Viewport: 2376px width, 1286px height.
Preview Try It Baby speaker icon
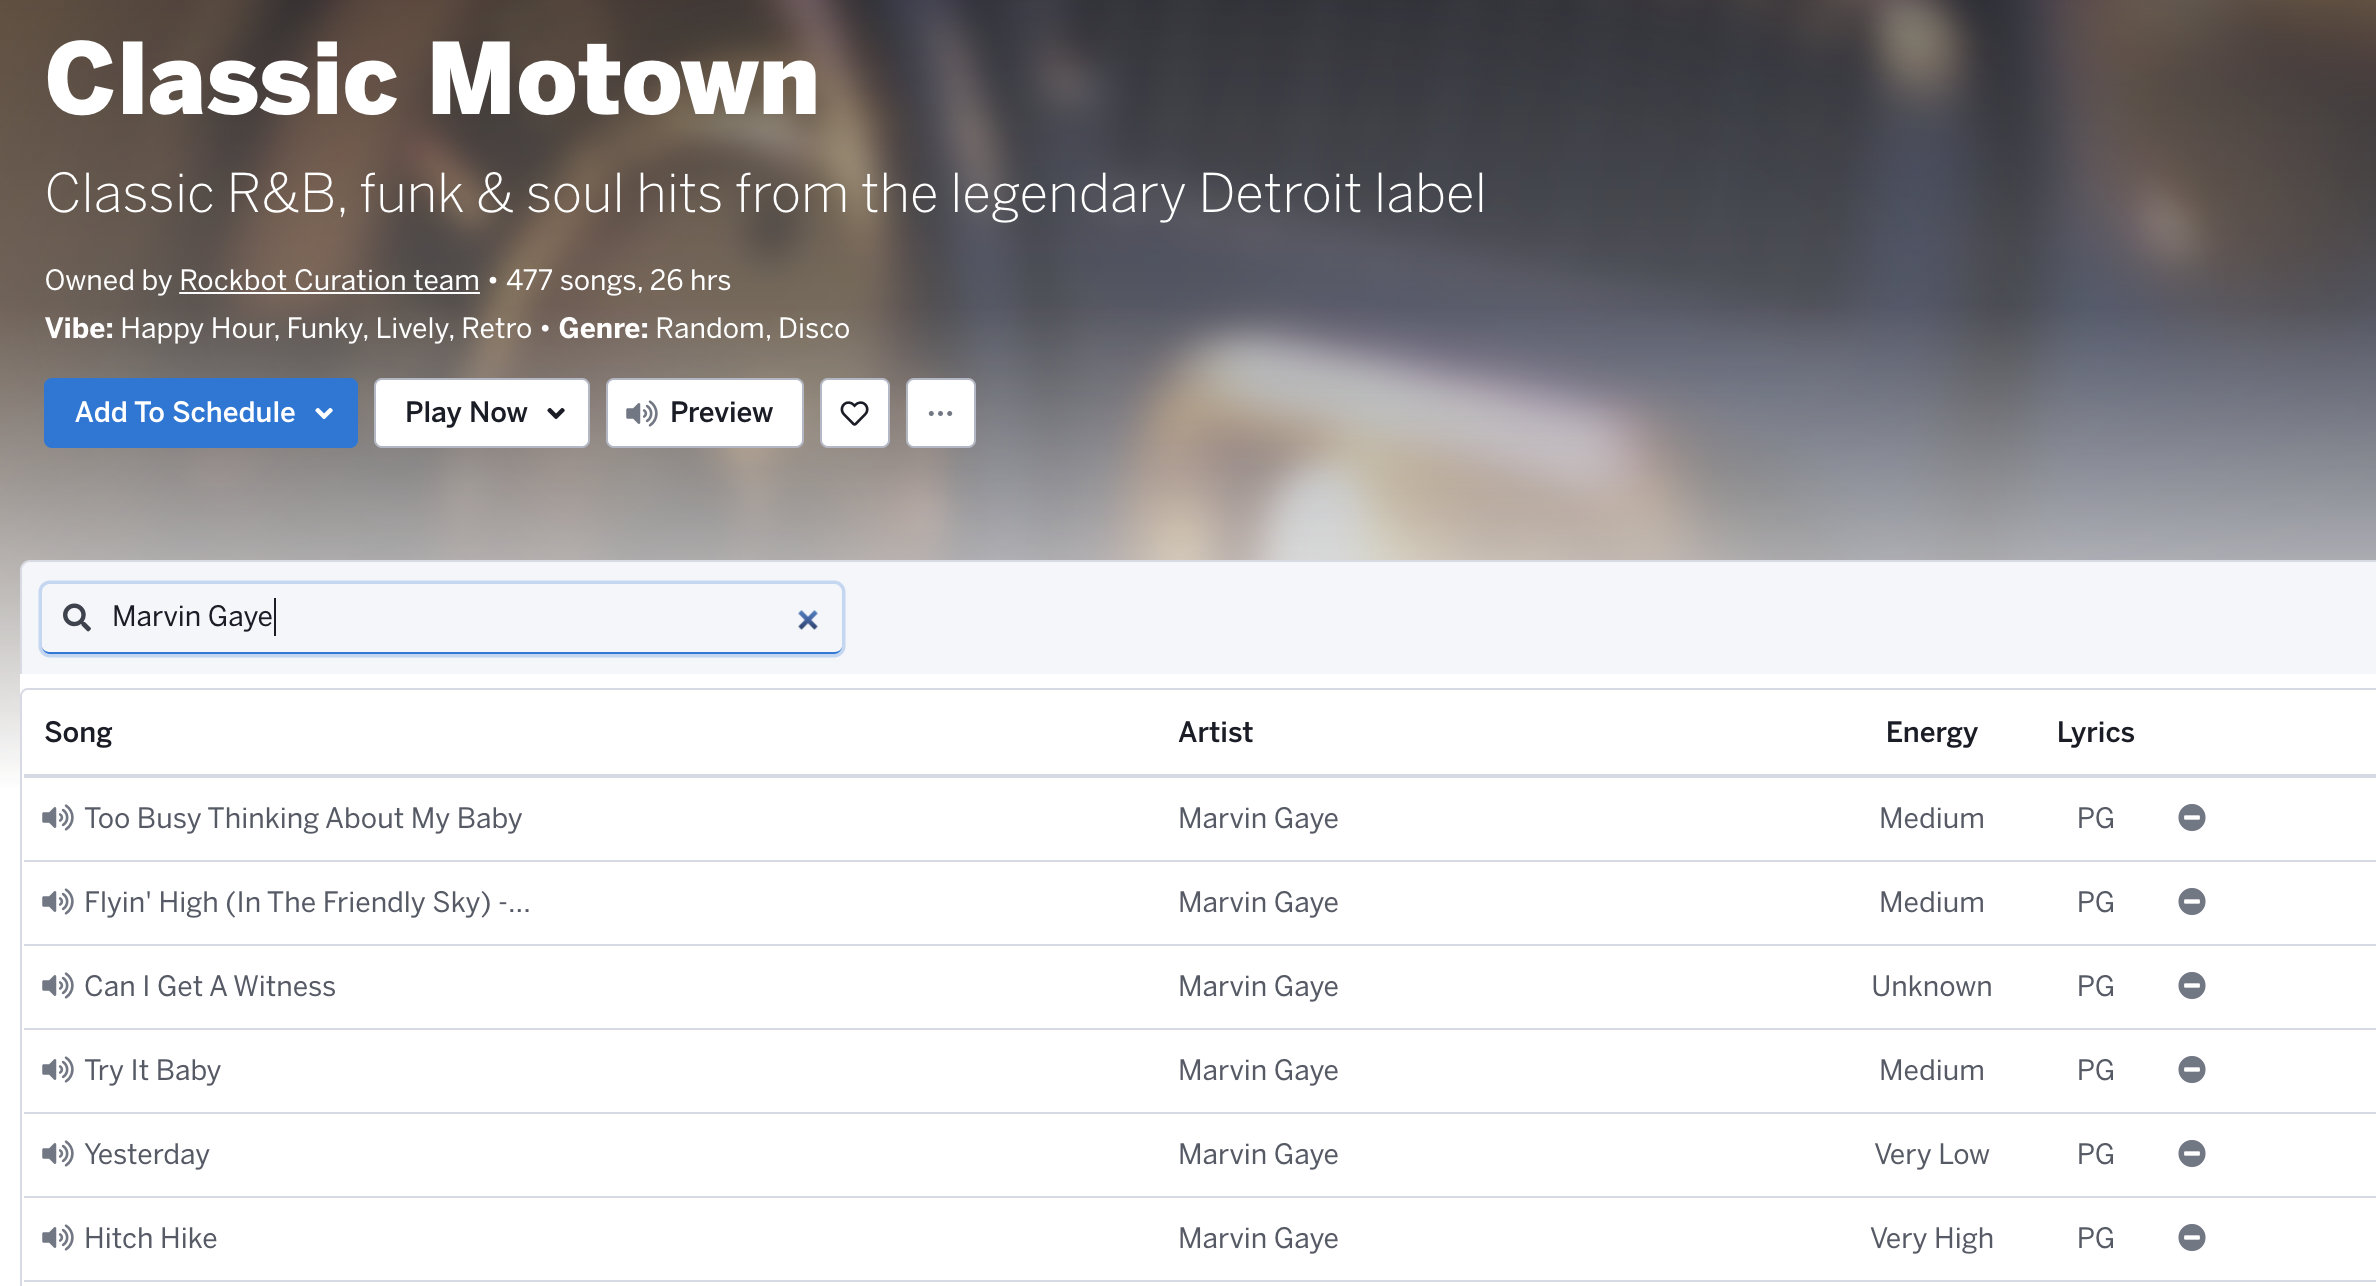[x=58, y=1070]
